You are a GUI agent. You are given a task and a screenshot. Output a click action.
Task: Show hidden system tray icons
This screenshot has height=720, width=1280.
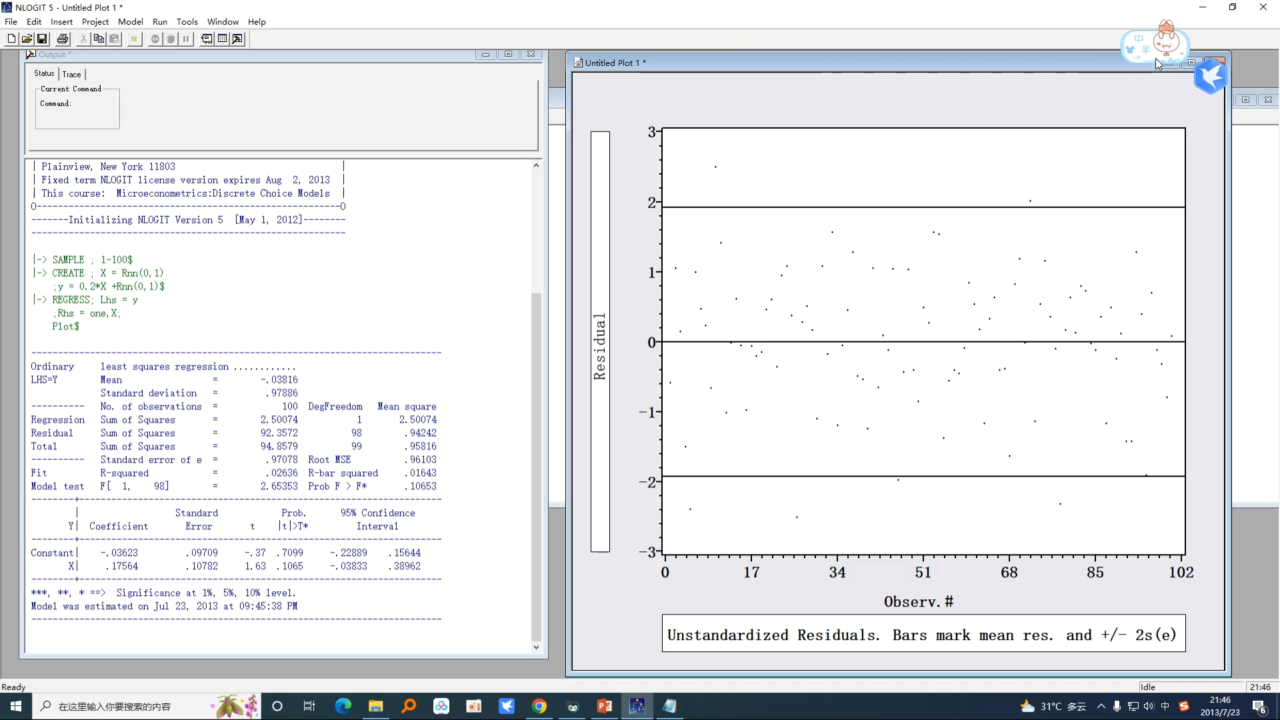click(1101, 706)
